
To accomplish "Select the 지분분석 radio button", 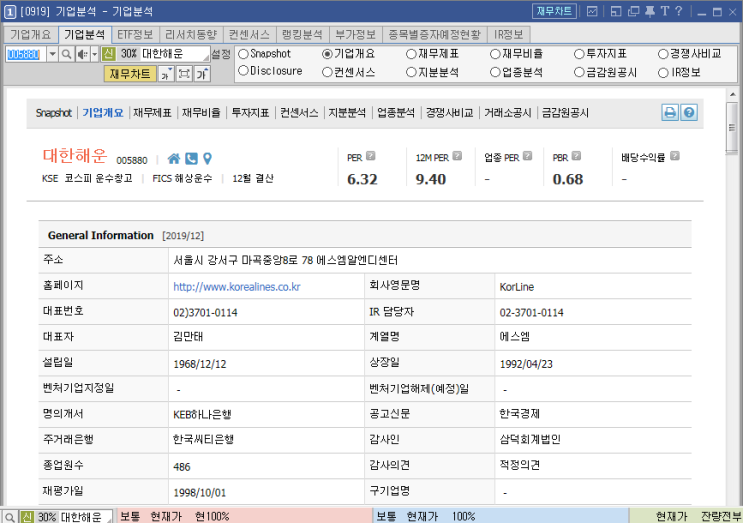I will click(x=411, y=72).
